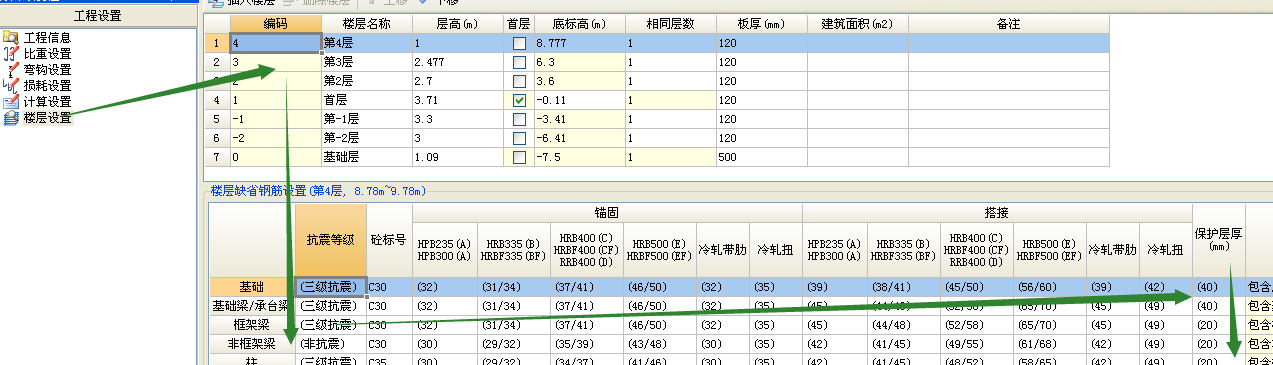Select the 编码 cell containing 4
Image resolution: width=1273 pixels, height=365 pixels.
(275, 43)
